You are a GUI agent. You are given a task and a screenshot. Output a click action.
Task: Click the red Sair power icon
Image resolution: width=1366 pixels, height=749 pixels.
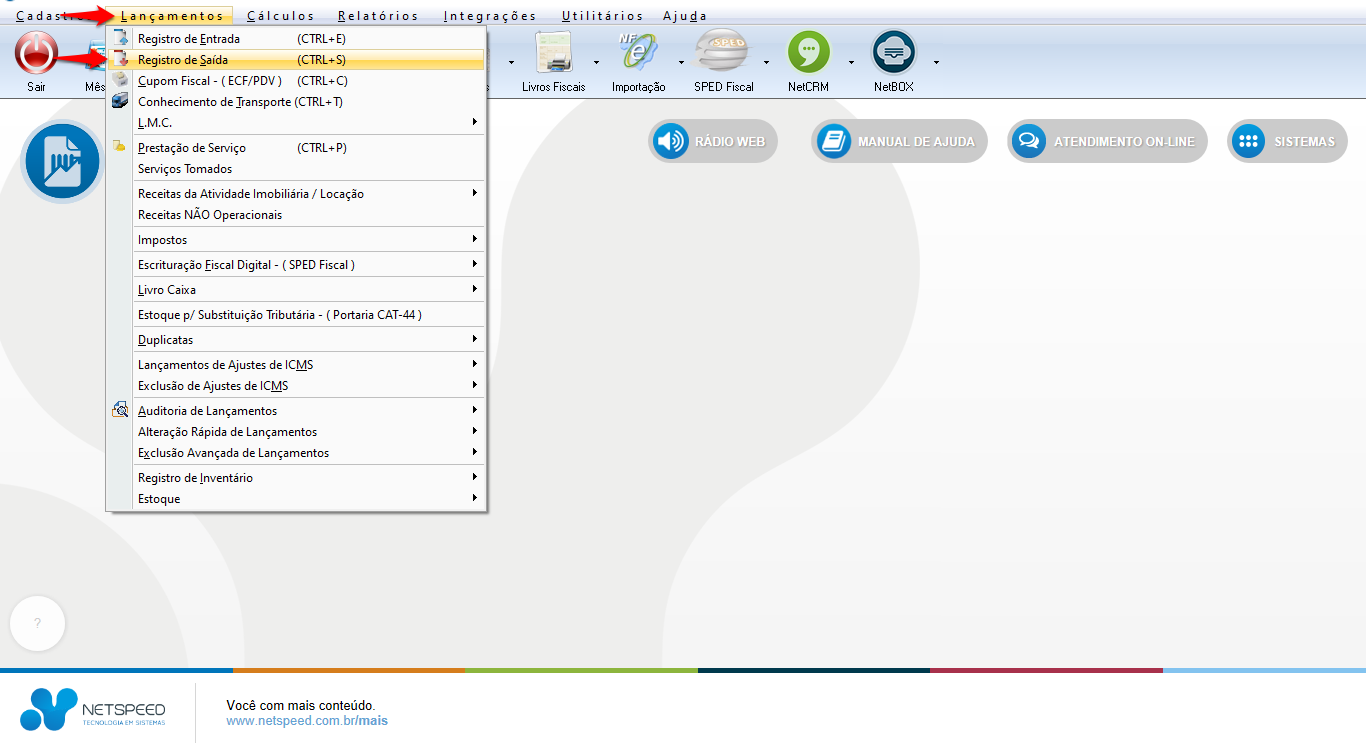36,54
